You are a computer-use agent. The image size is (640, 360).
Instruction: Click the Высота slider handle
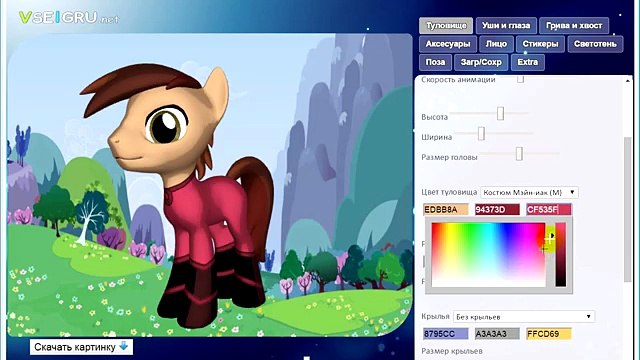[x=500, y=113]
